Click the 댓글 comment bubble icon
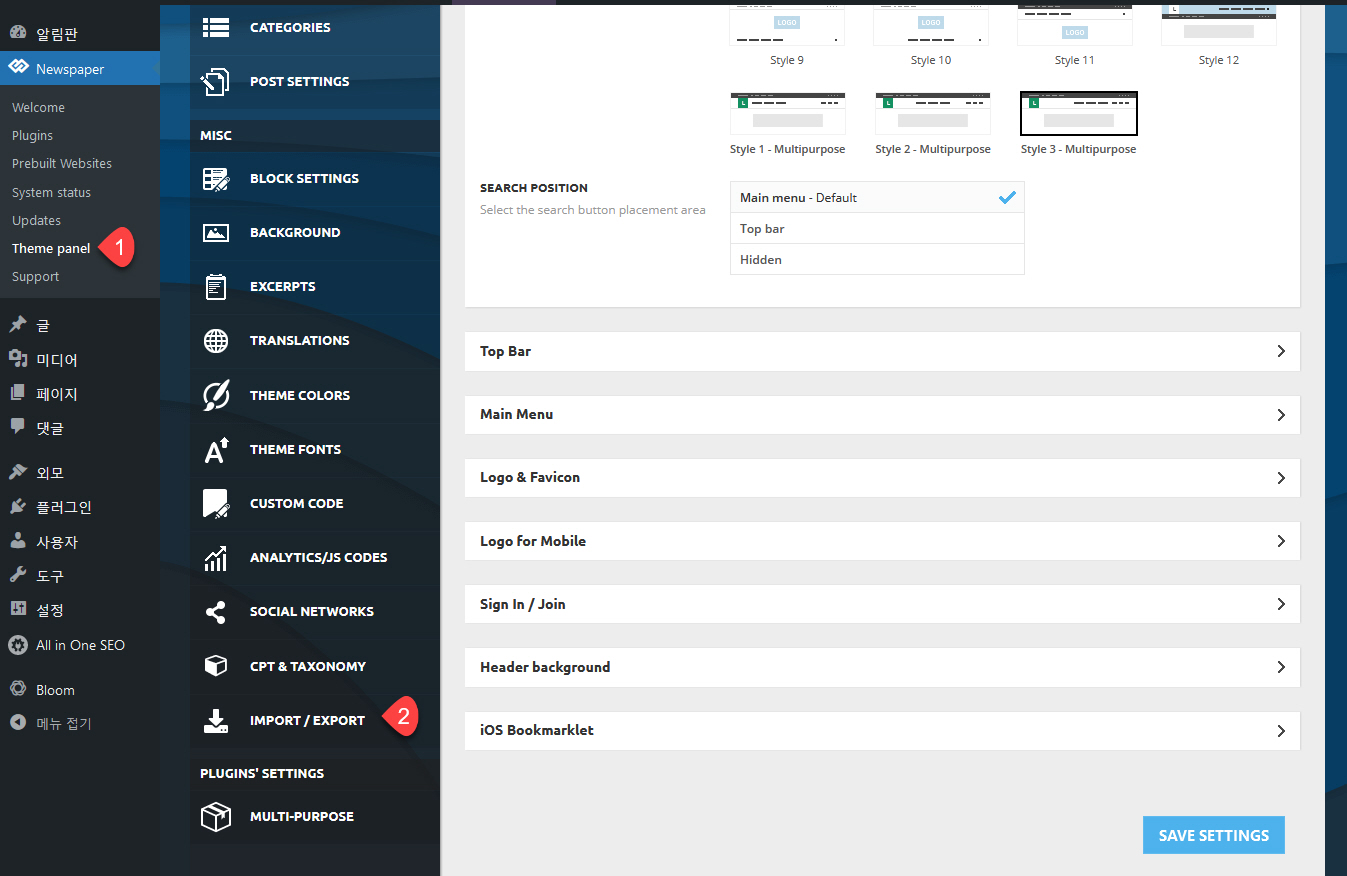1347x876 pixels. pyautogui.click(x=18, y=427)
